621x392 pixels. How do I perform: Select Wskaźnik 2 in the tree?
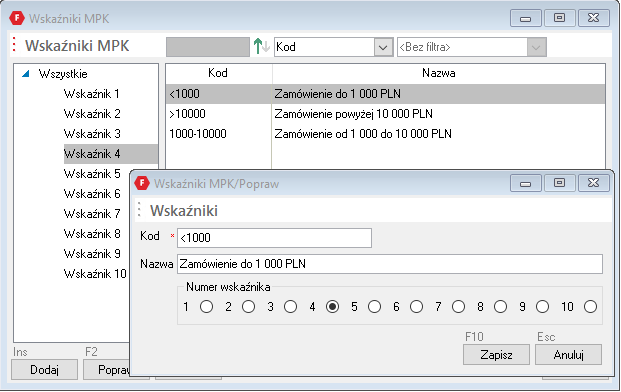(x=92, y=114)
